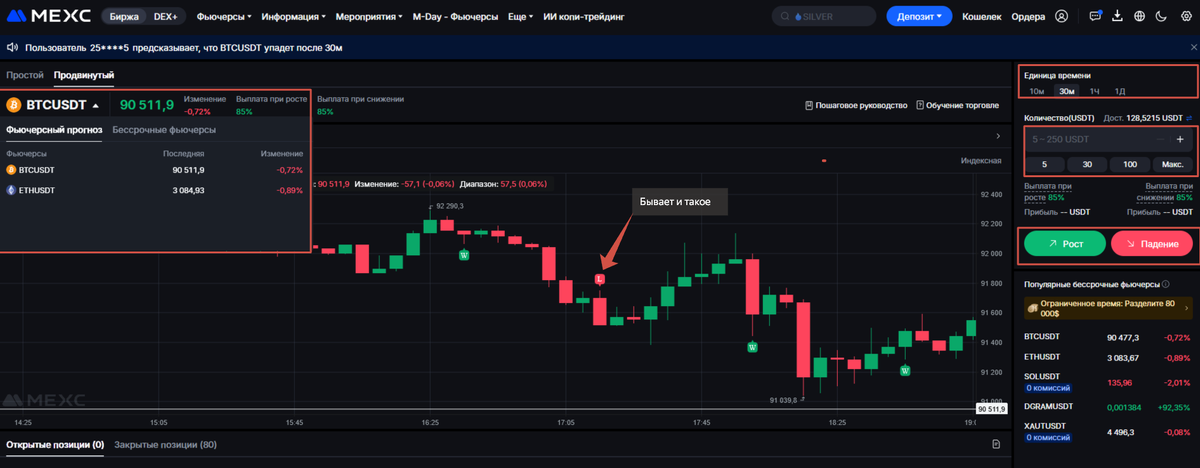1200x468 pixels.
Task: Click the M-Day - Фьючерсы menu item
Action: pos(455,17)
